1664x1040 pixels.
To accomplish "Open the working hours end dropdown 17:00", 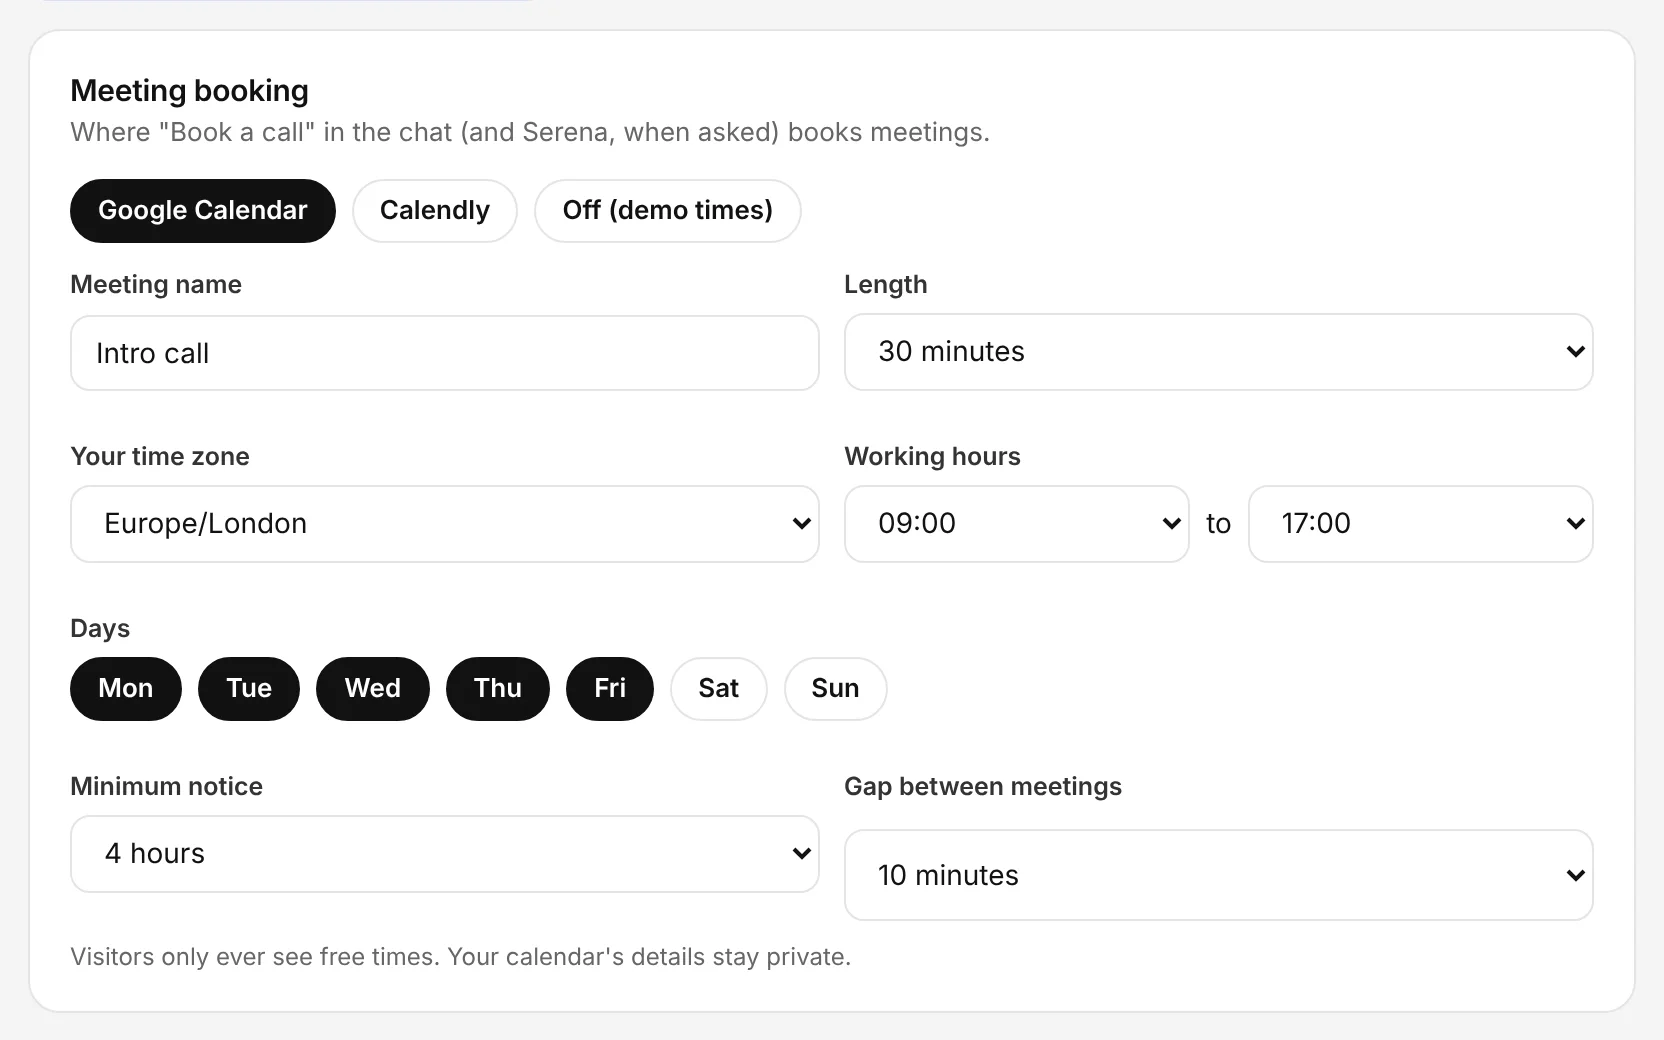I will coord(1421,524).
